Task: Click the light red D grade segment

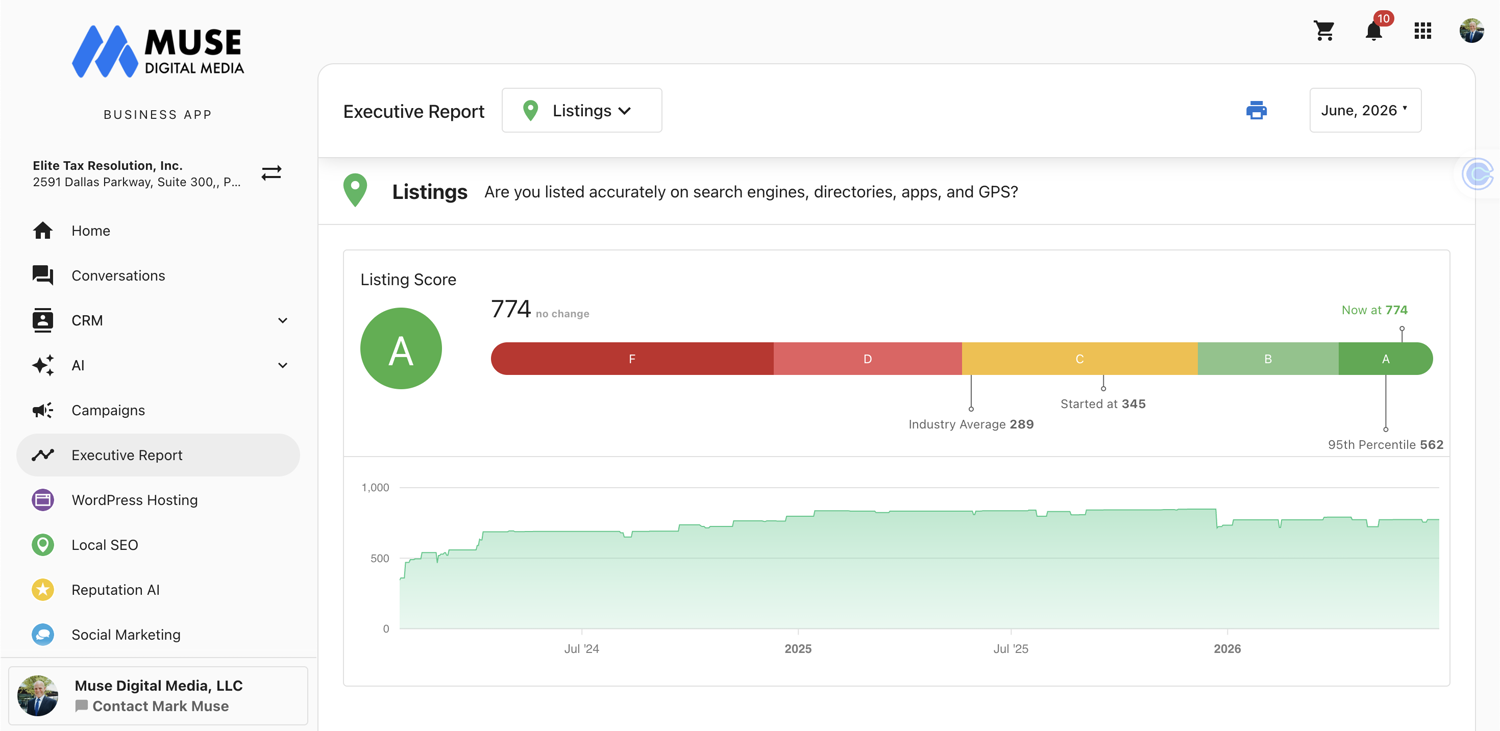Action: pyautogui.click(x=868, y=359)
